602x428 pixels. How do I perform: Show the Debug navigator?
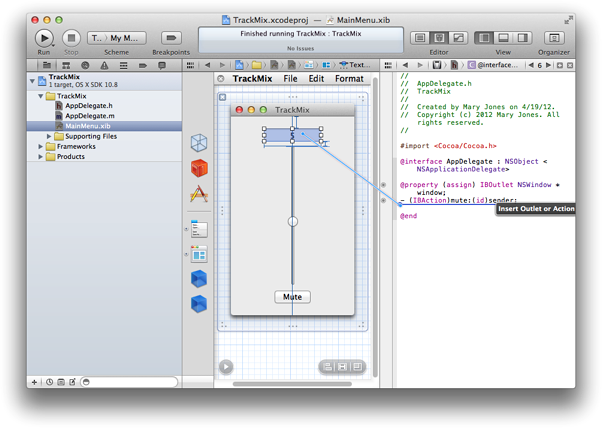[124, 65]
